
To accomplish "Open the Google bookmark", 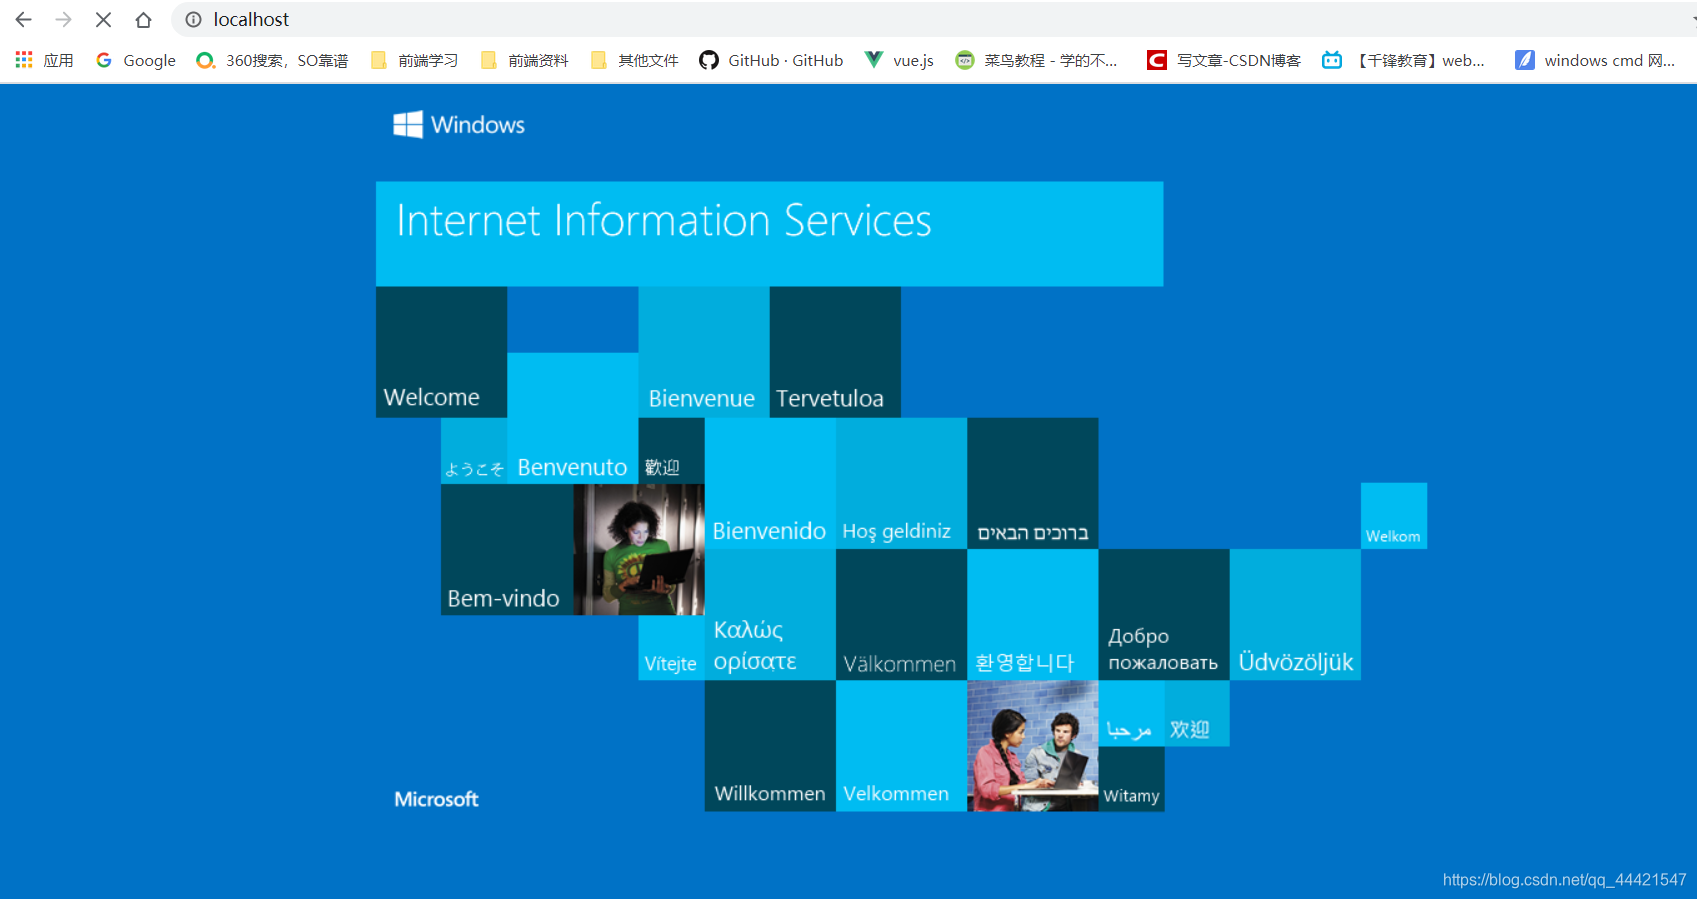I will point(136,60).
